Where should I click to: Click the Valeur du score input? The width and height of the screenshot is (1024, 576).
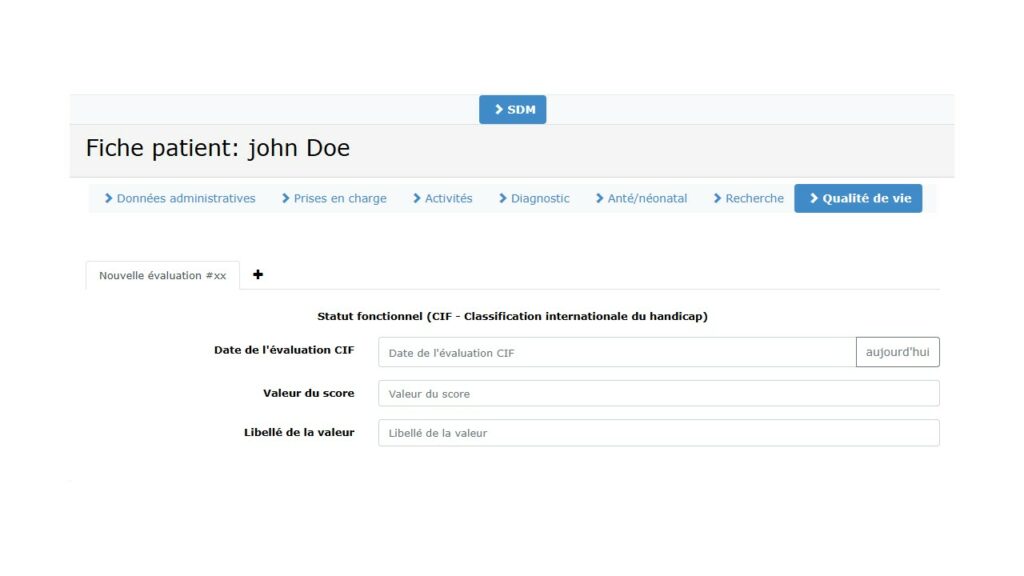tap(658, 393)
